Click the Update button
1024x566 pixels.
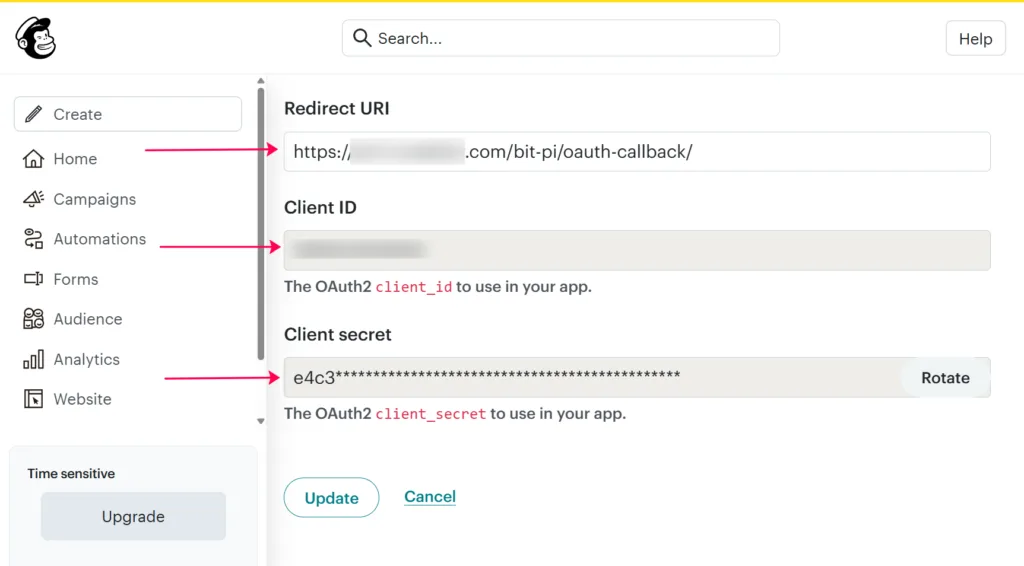click(x=331, y=497)
